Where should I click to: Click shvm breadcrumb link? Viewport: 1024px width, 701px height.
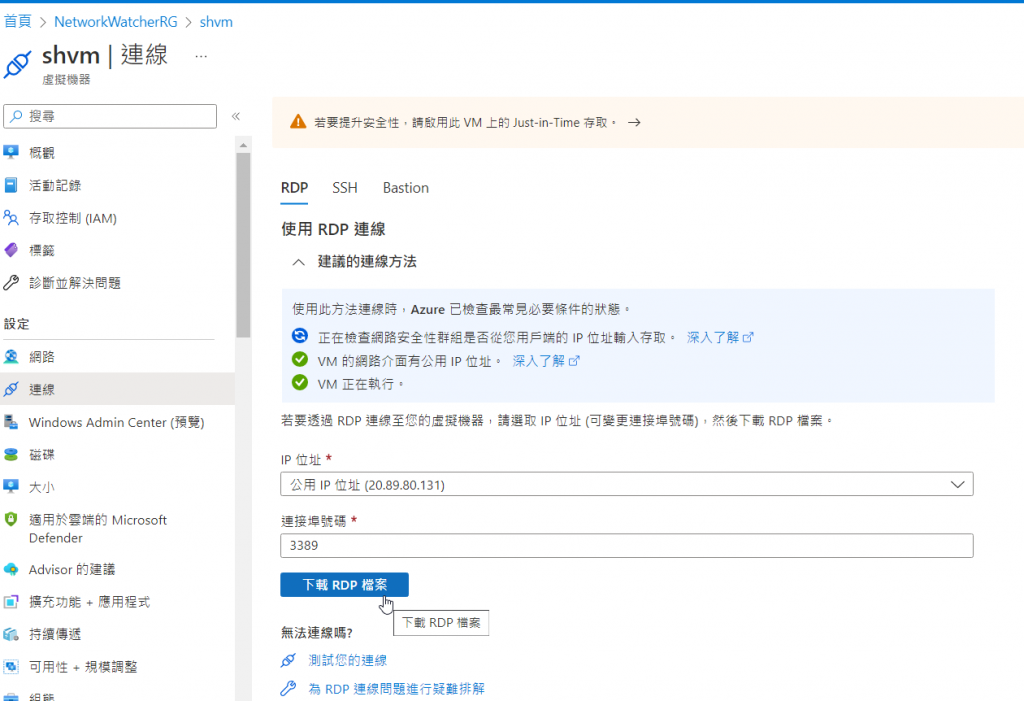click(216, 22)
